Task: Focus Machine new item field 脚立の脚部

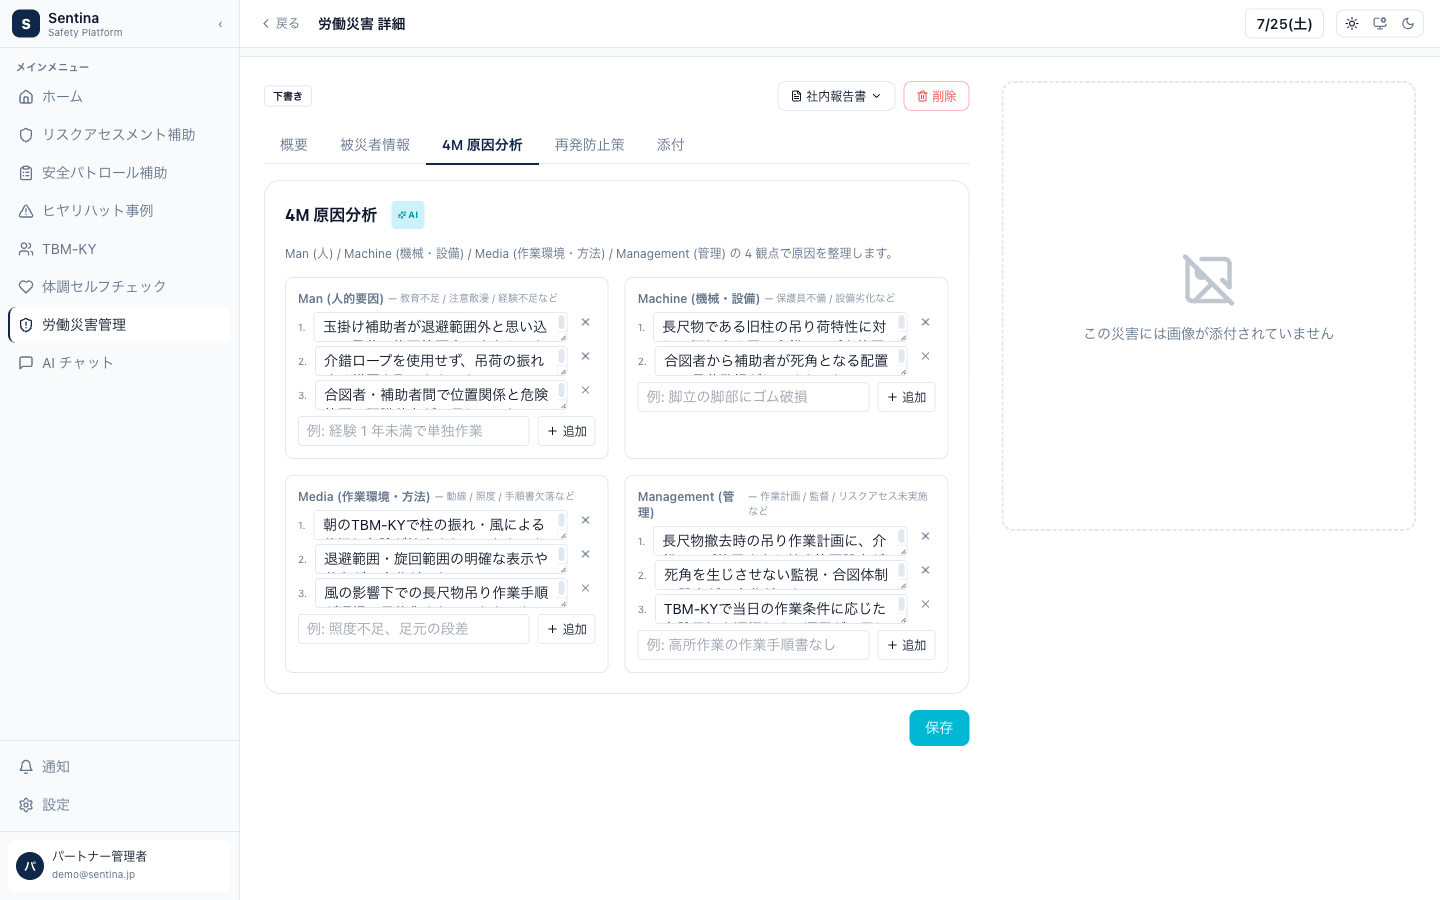Action: point(754,397)
